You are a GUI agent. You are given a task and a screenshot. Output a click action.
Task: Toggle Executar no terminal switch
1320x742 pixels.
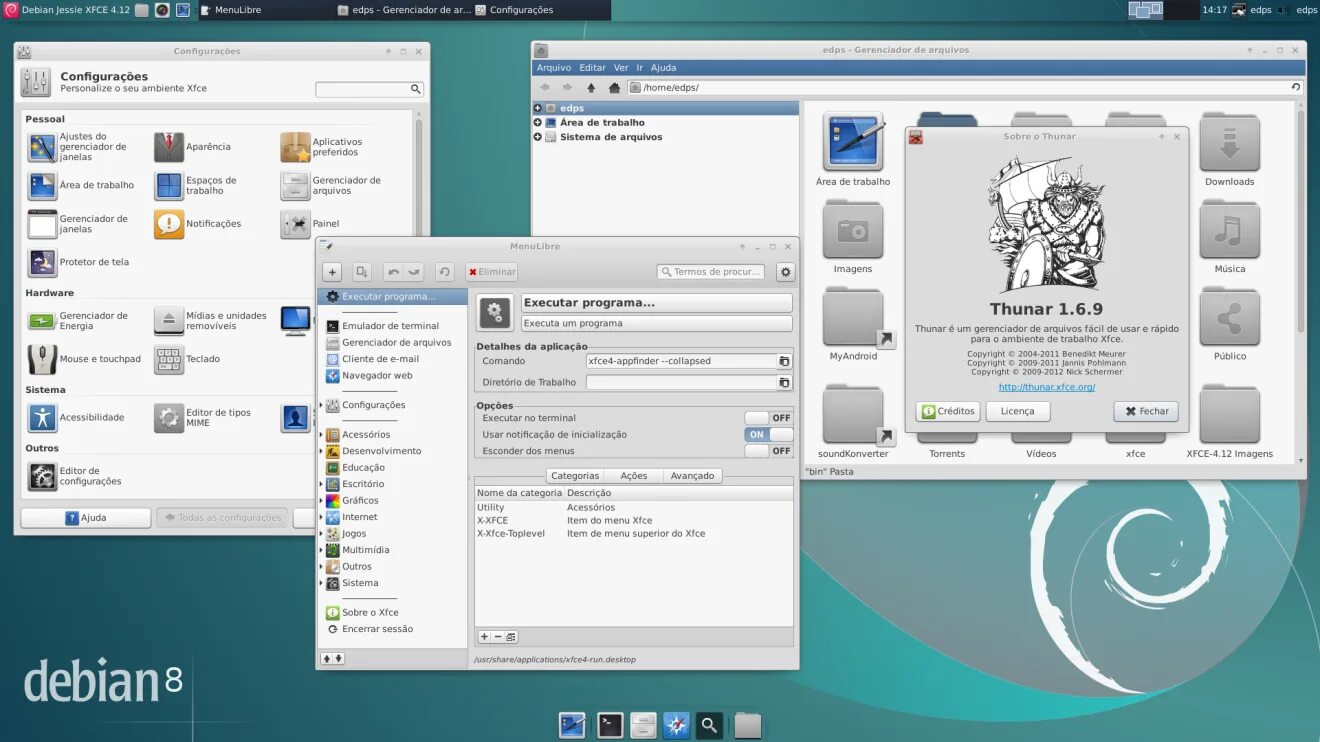tap(769, 418)
